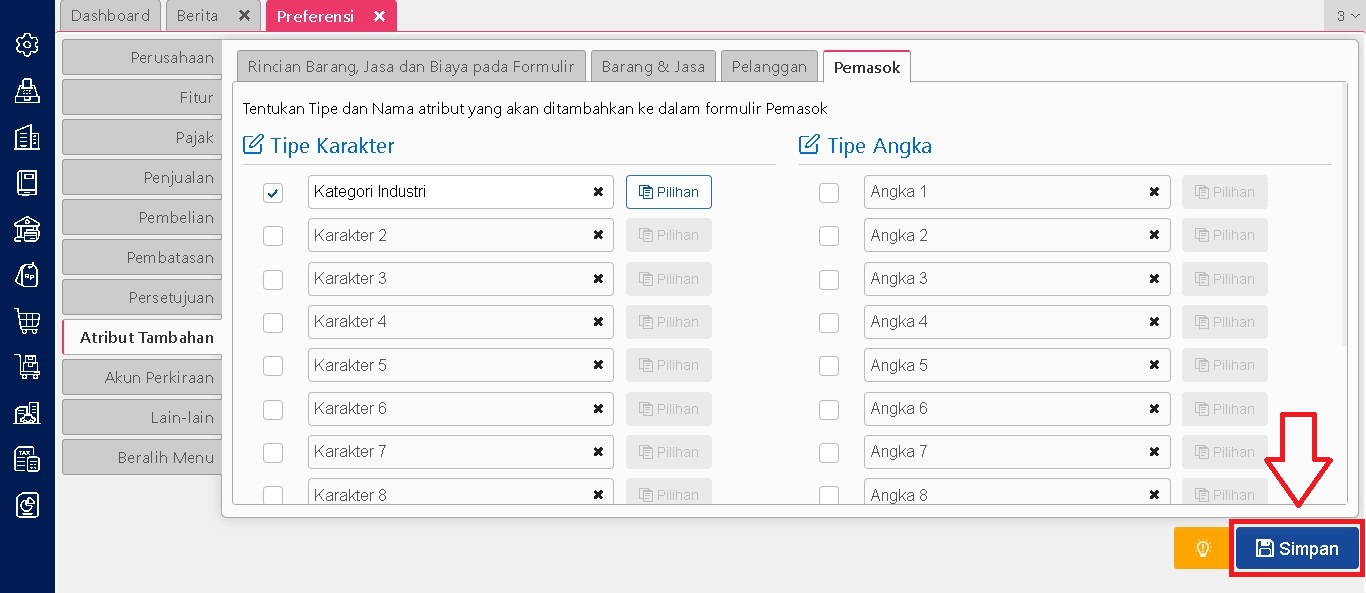Uncheck the Kategori Industri checkbox
This screenshot has width=1366, height=593.
point(273,193)
